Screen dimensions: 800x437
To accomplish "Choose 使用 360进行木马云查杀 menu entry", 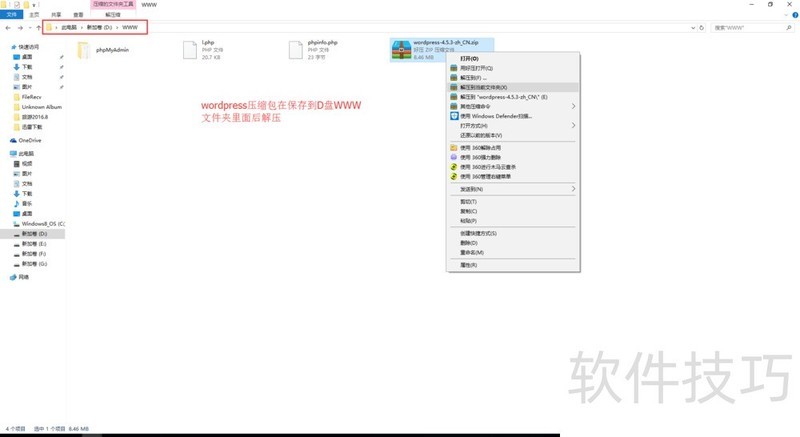I will coord(513,167).
